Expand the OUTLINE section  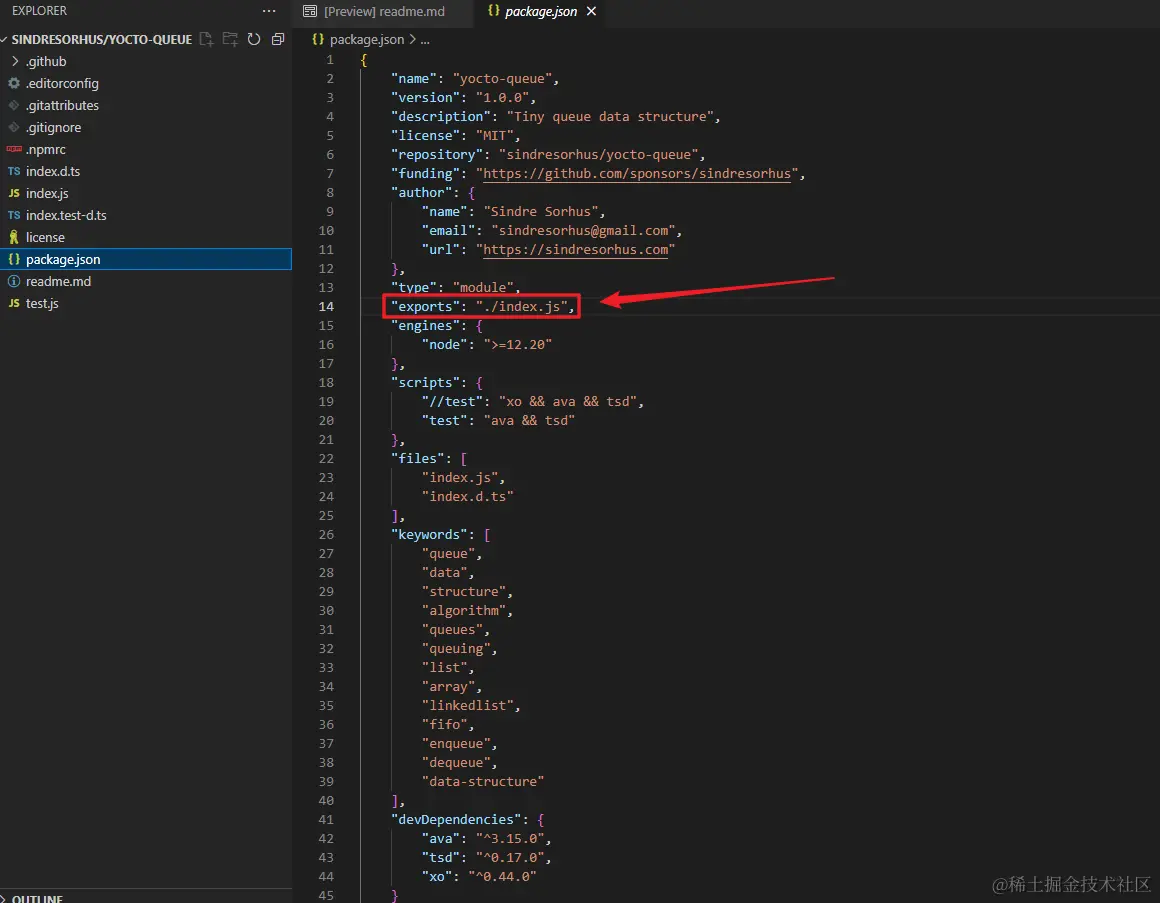(x=37, y=898)
